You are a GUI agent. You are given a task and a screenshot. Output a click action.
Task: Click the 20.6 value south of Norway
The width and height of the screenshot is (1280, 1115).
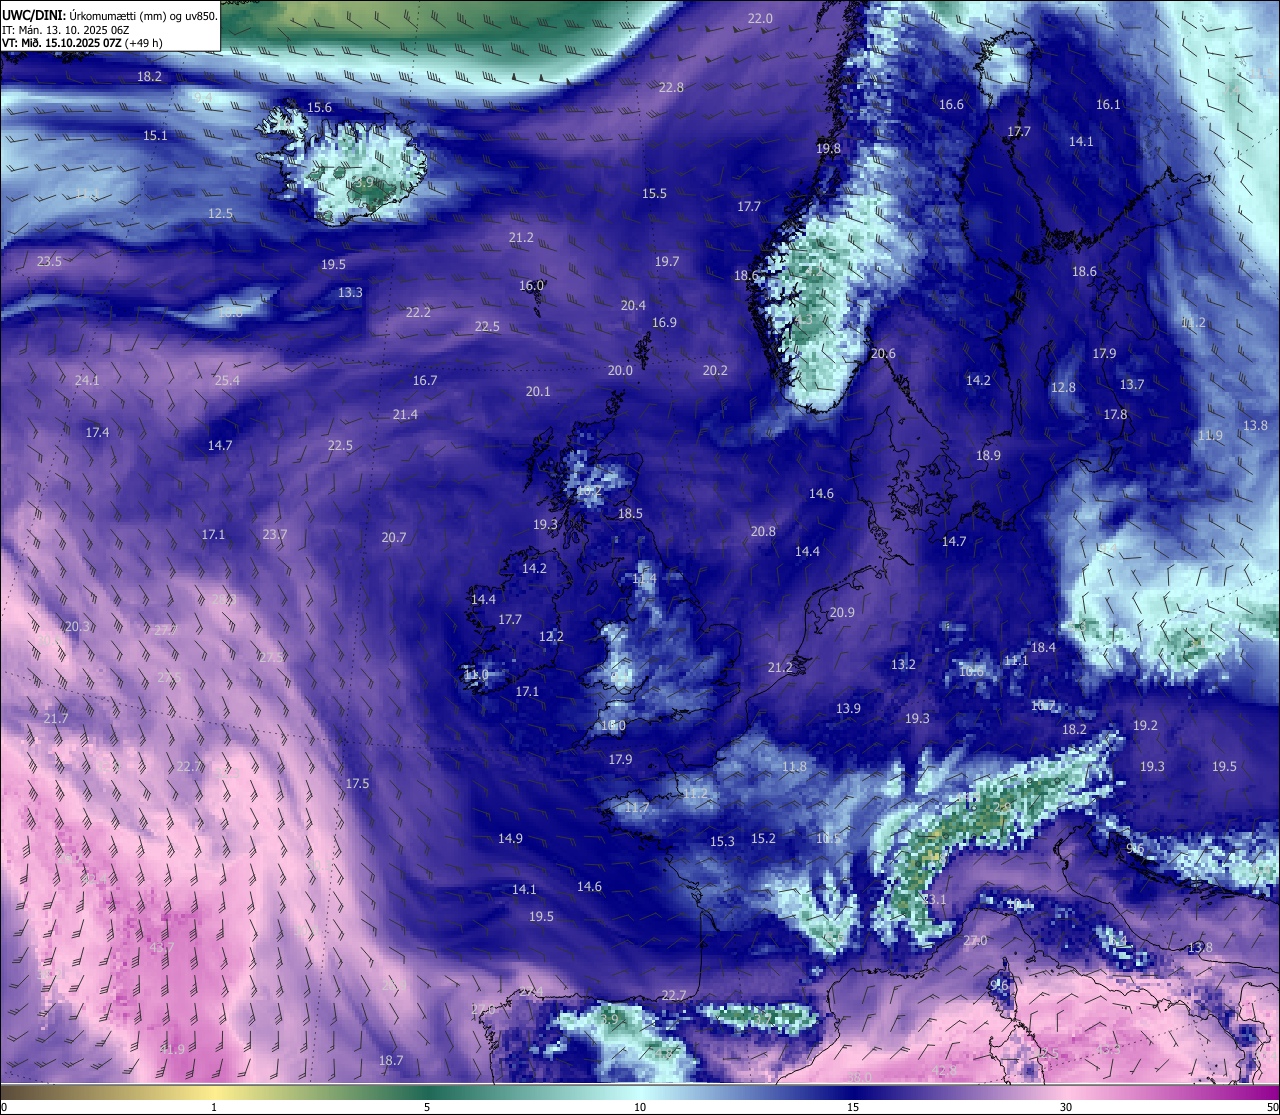tap(883, 353)
